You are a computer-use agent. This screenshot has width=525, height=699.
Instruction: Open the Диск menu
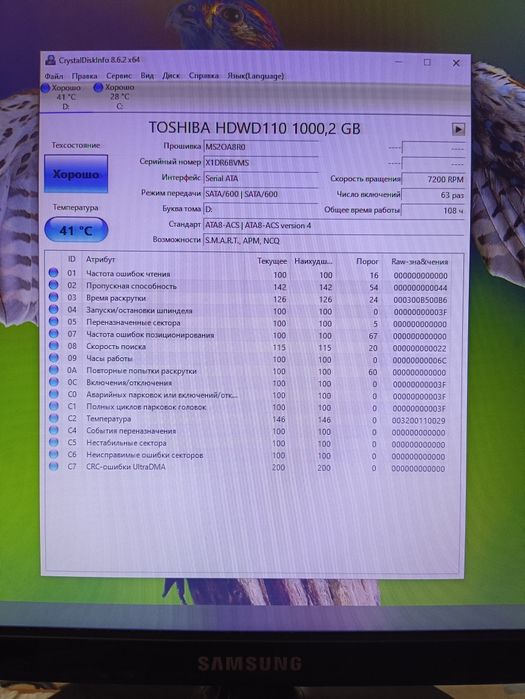(x=171, y=76)
